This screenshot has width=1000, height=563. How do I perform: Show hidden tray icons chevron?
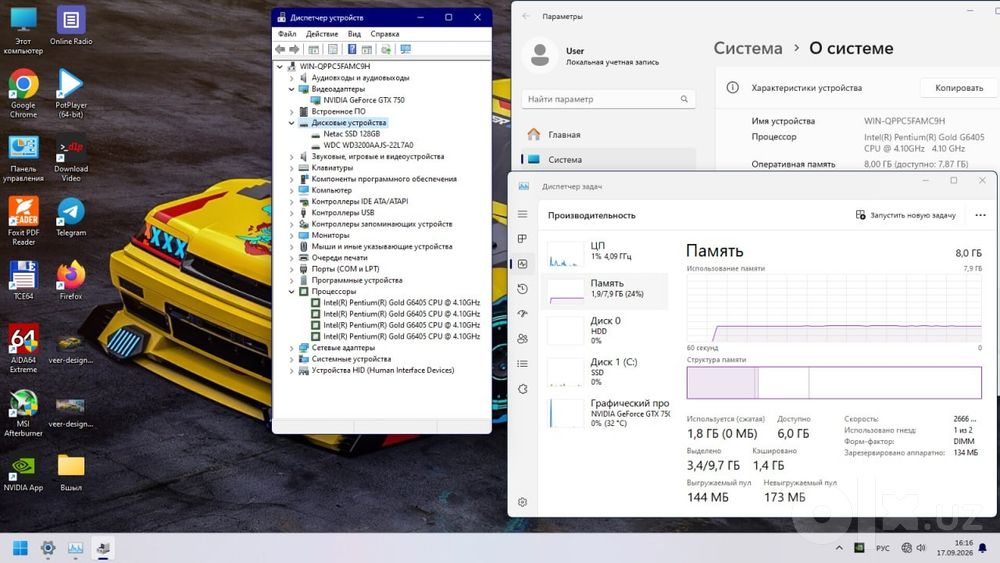(839, 548)
